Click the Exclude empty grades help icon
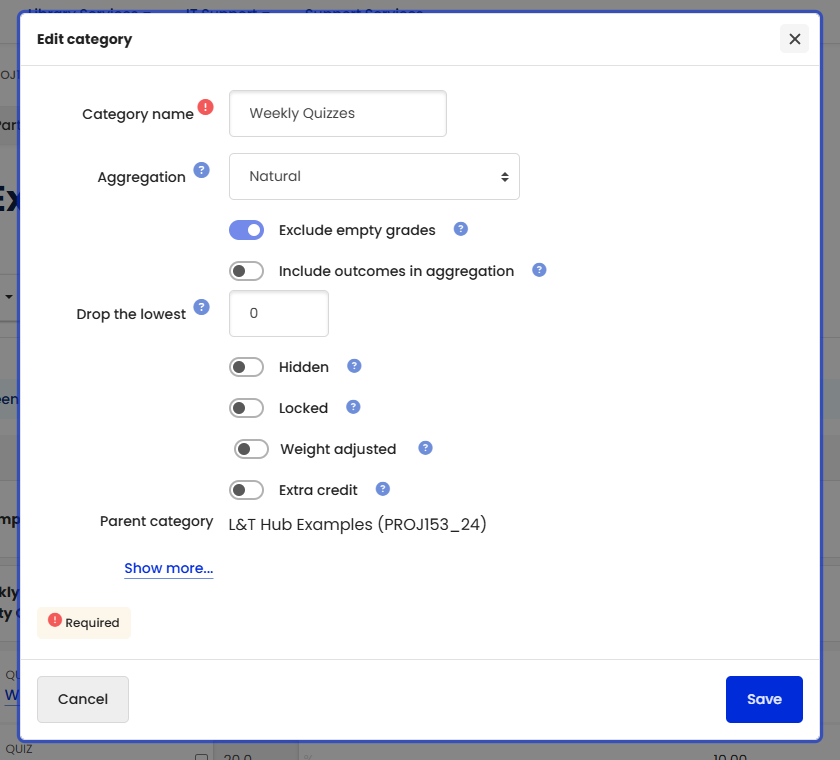This screenshot has width=840, height=760. tap(460, 229)
